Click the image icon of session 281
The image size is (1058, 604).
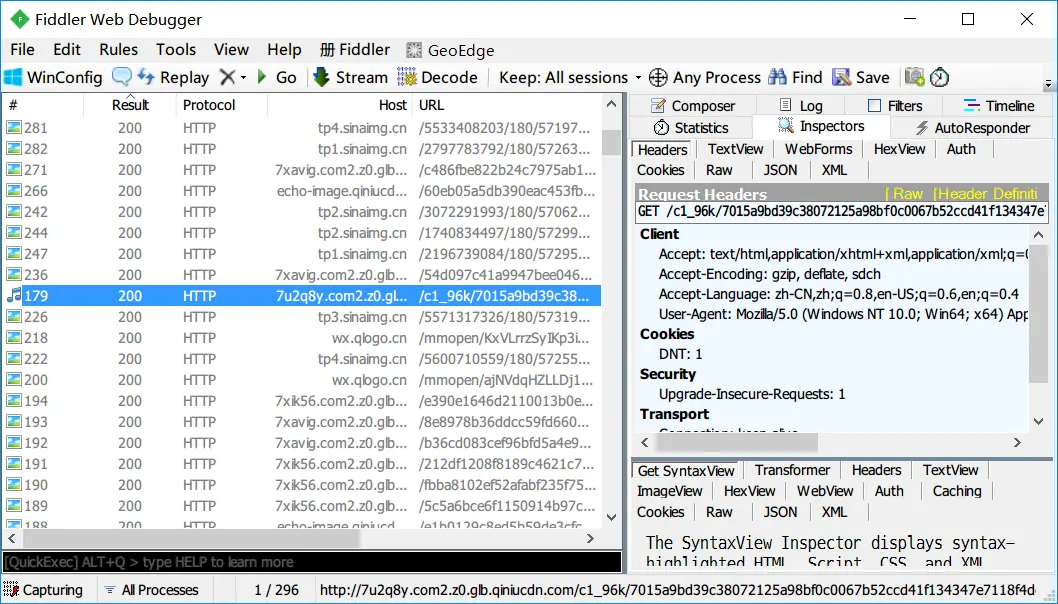13,128
